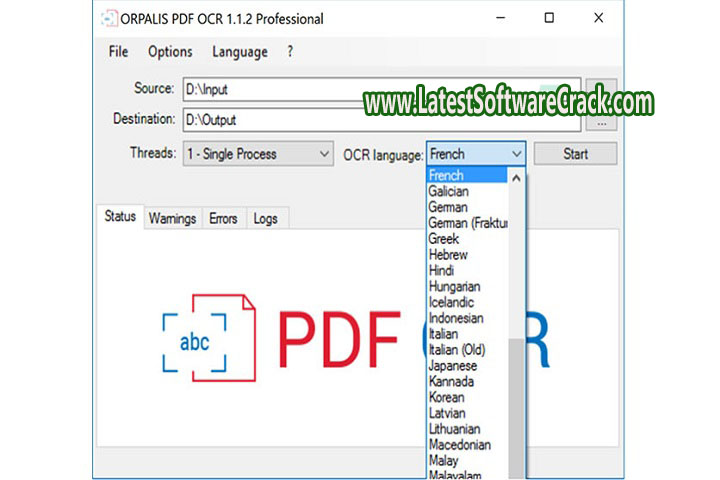This screenshot has width=720, height=480.
Task: Open the File menu
Action: (x=118, y=52)
